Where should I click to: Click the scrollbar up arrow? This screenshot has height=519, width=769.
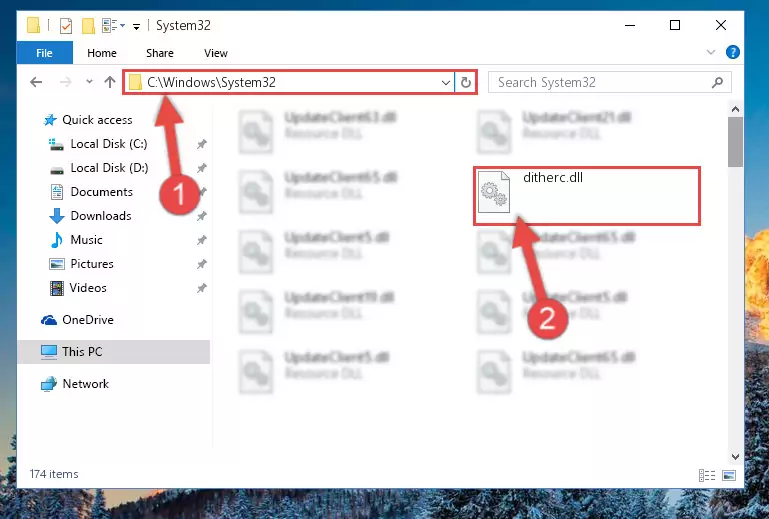pos(735,109)
